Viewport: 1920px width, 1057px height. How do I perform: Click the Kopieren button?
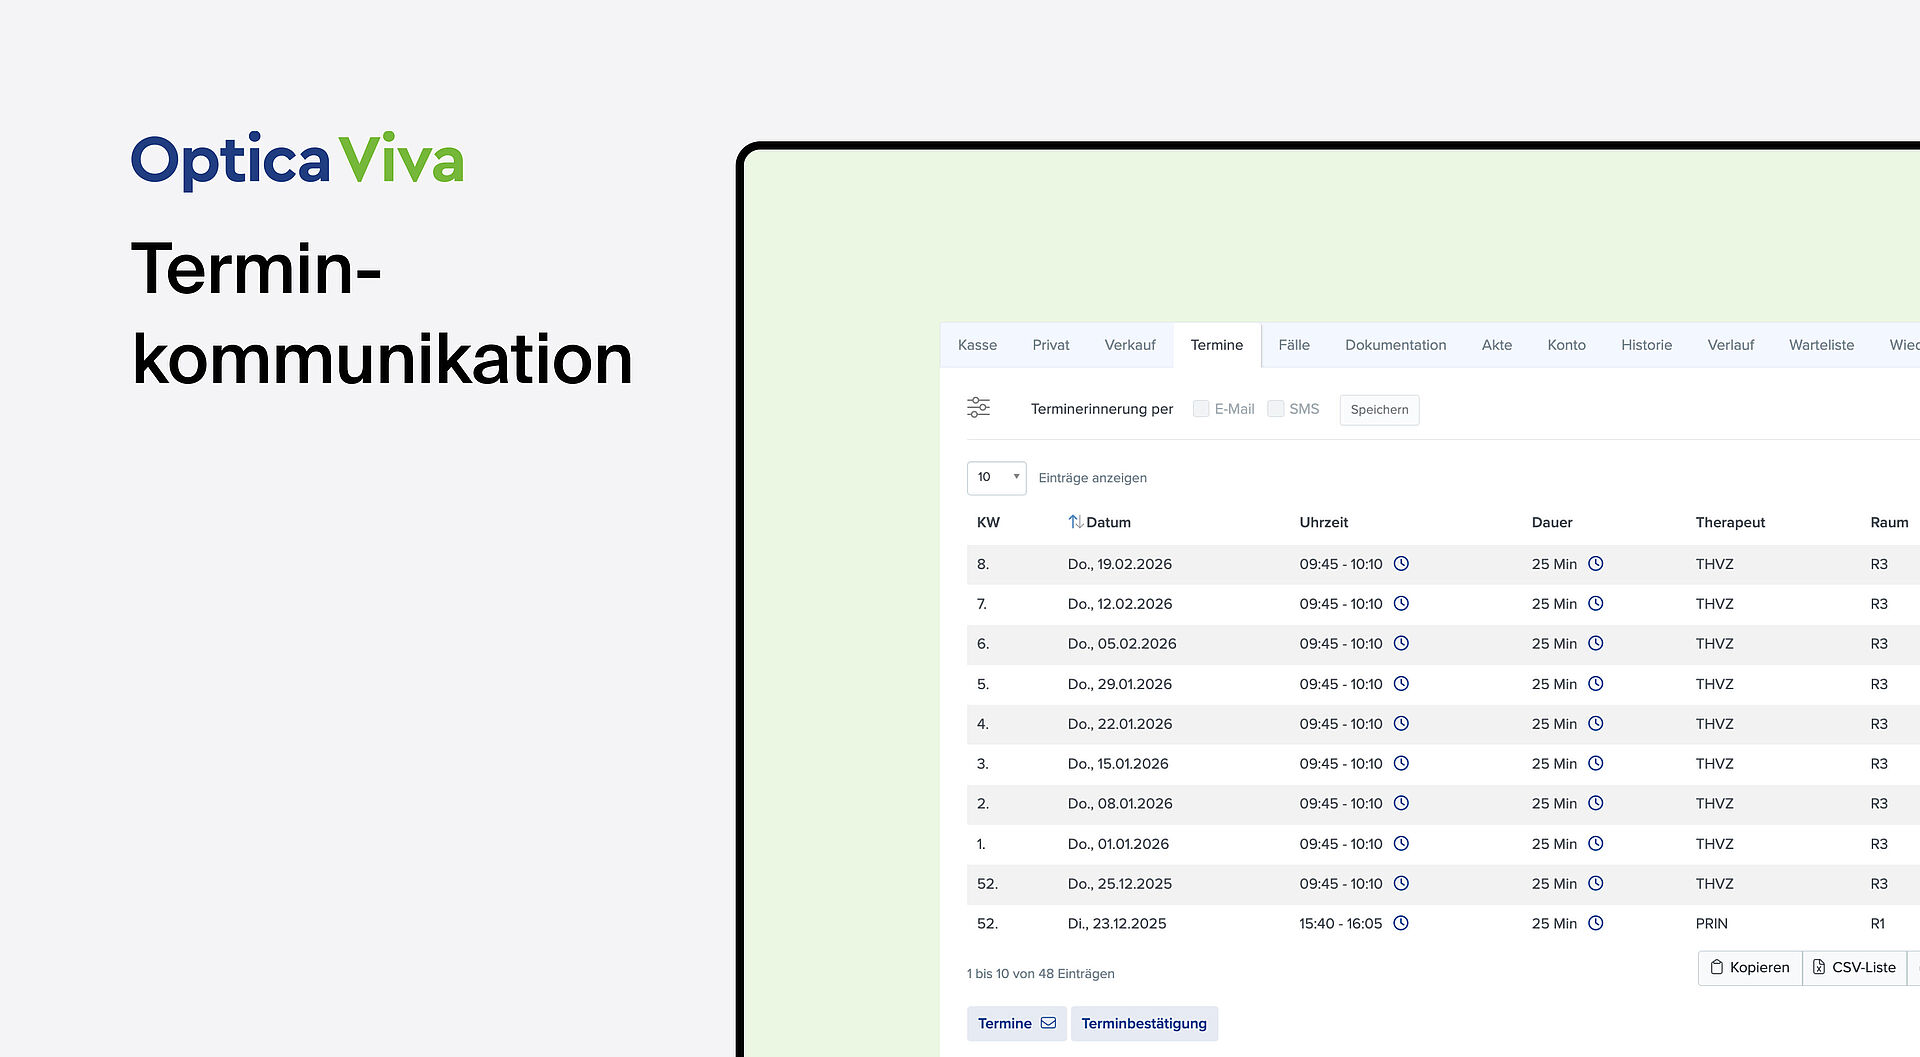[1750, 968]
